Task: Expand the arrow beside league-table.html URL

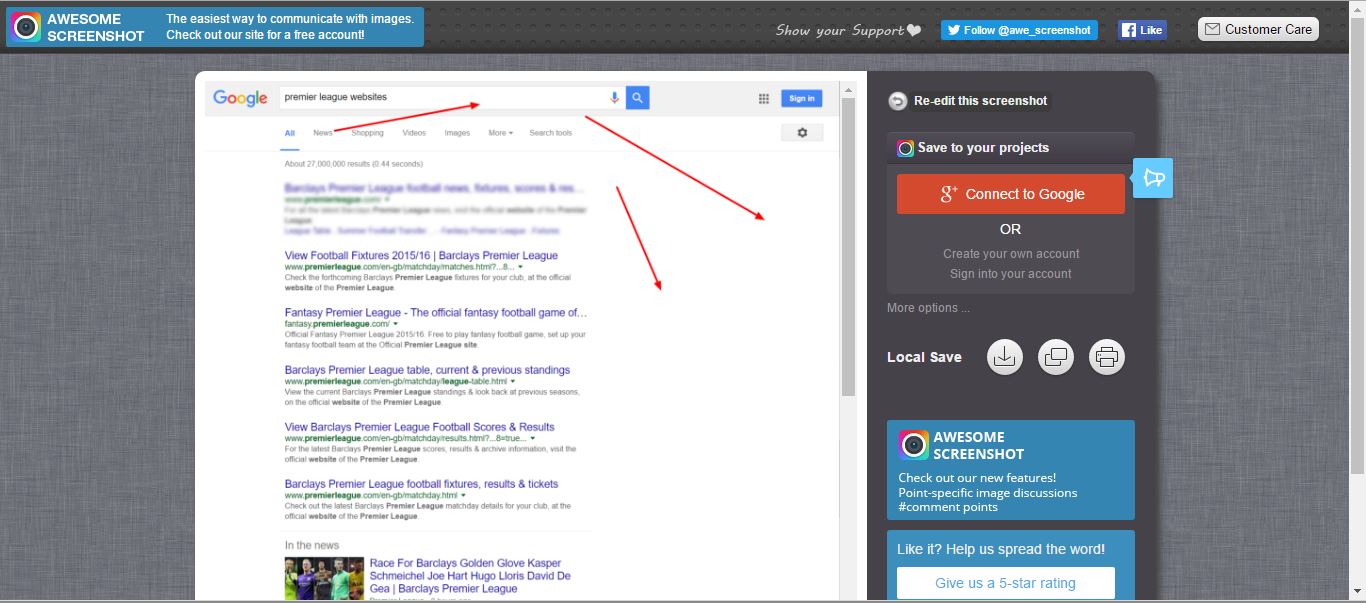Action: (x=513, y=382)
